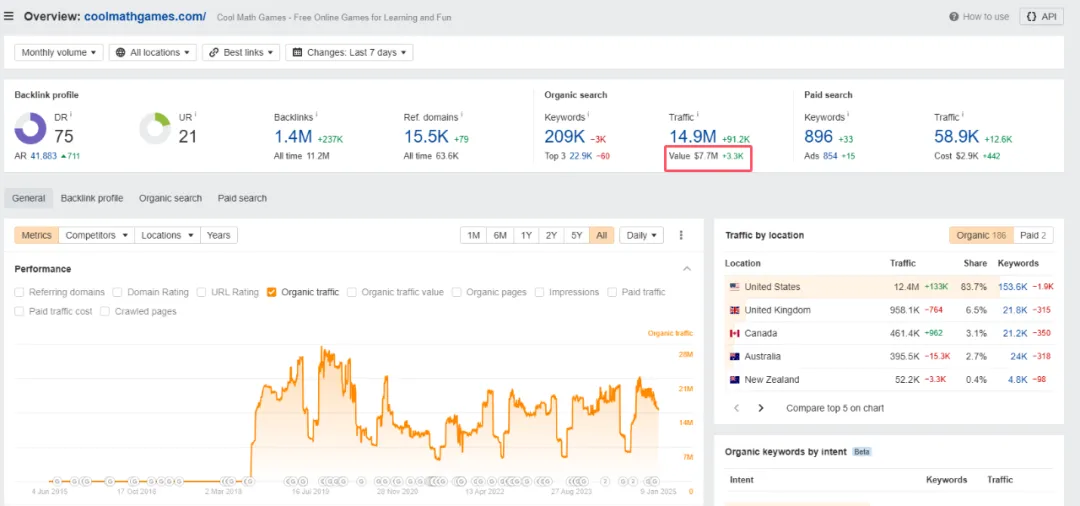1080x506 pixels.
Task: Set chart range to 1M
Action: click(x=473, y=235)
